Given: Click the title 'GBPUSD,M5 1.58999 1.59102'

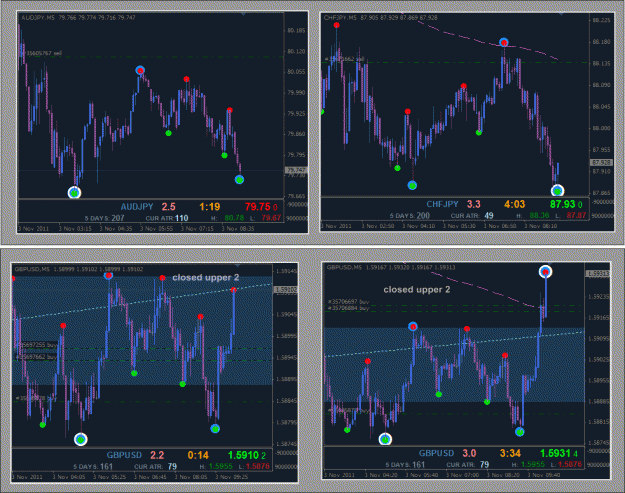Looking at the screenshot, I should click(79, 269).
